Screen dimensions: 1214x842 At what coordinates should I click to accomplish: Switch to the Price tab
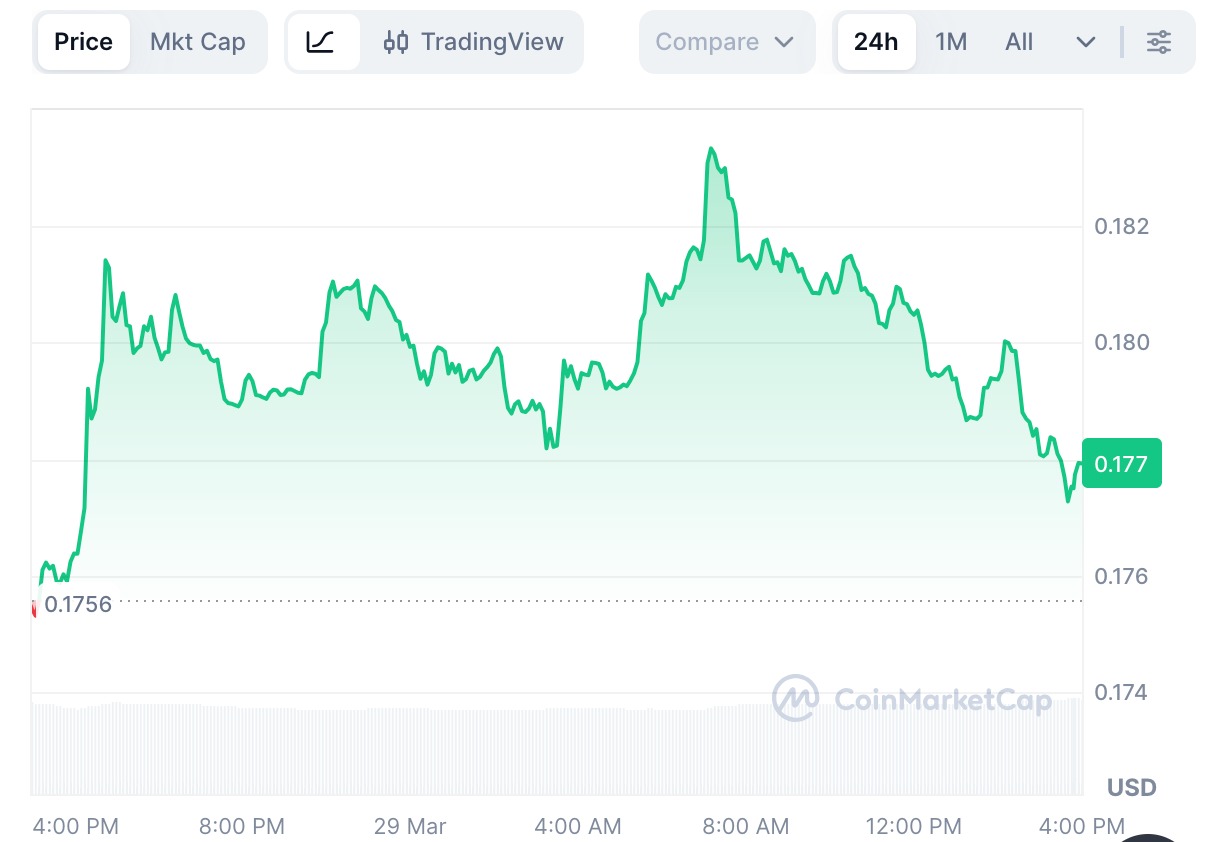[x=83, y=42]
